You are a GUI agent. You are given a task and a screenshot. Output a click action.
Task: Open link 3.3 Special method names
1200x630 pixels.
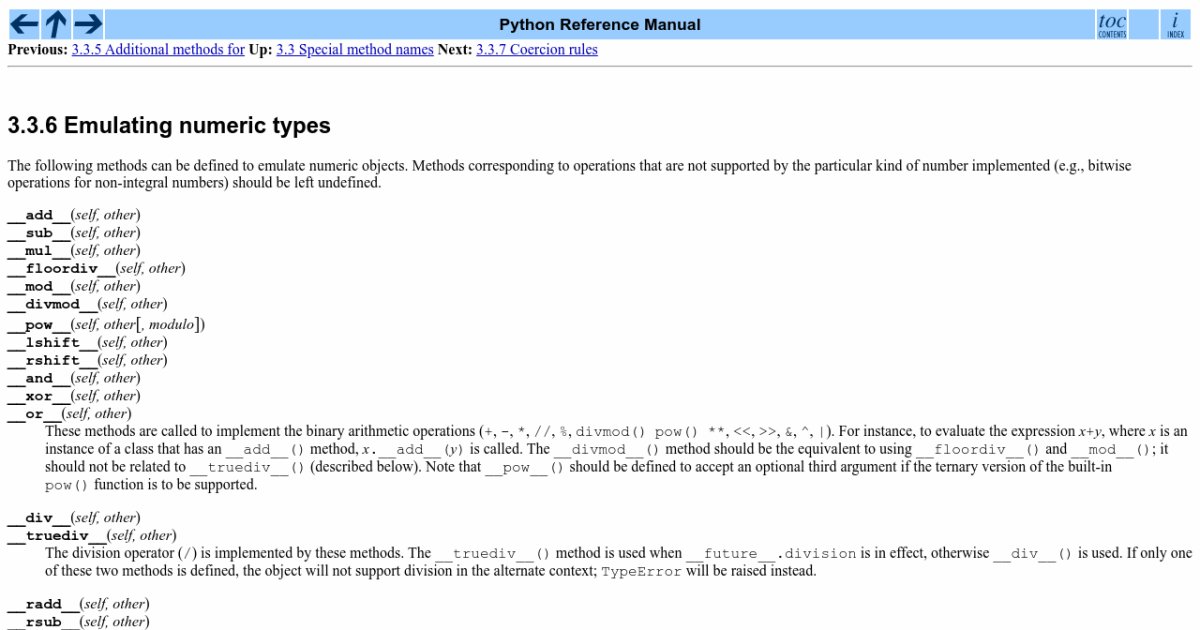(x=355, y=49)
